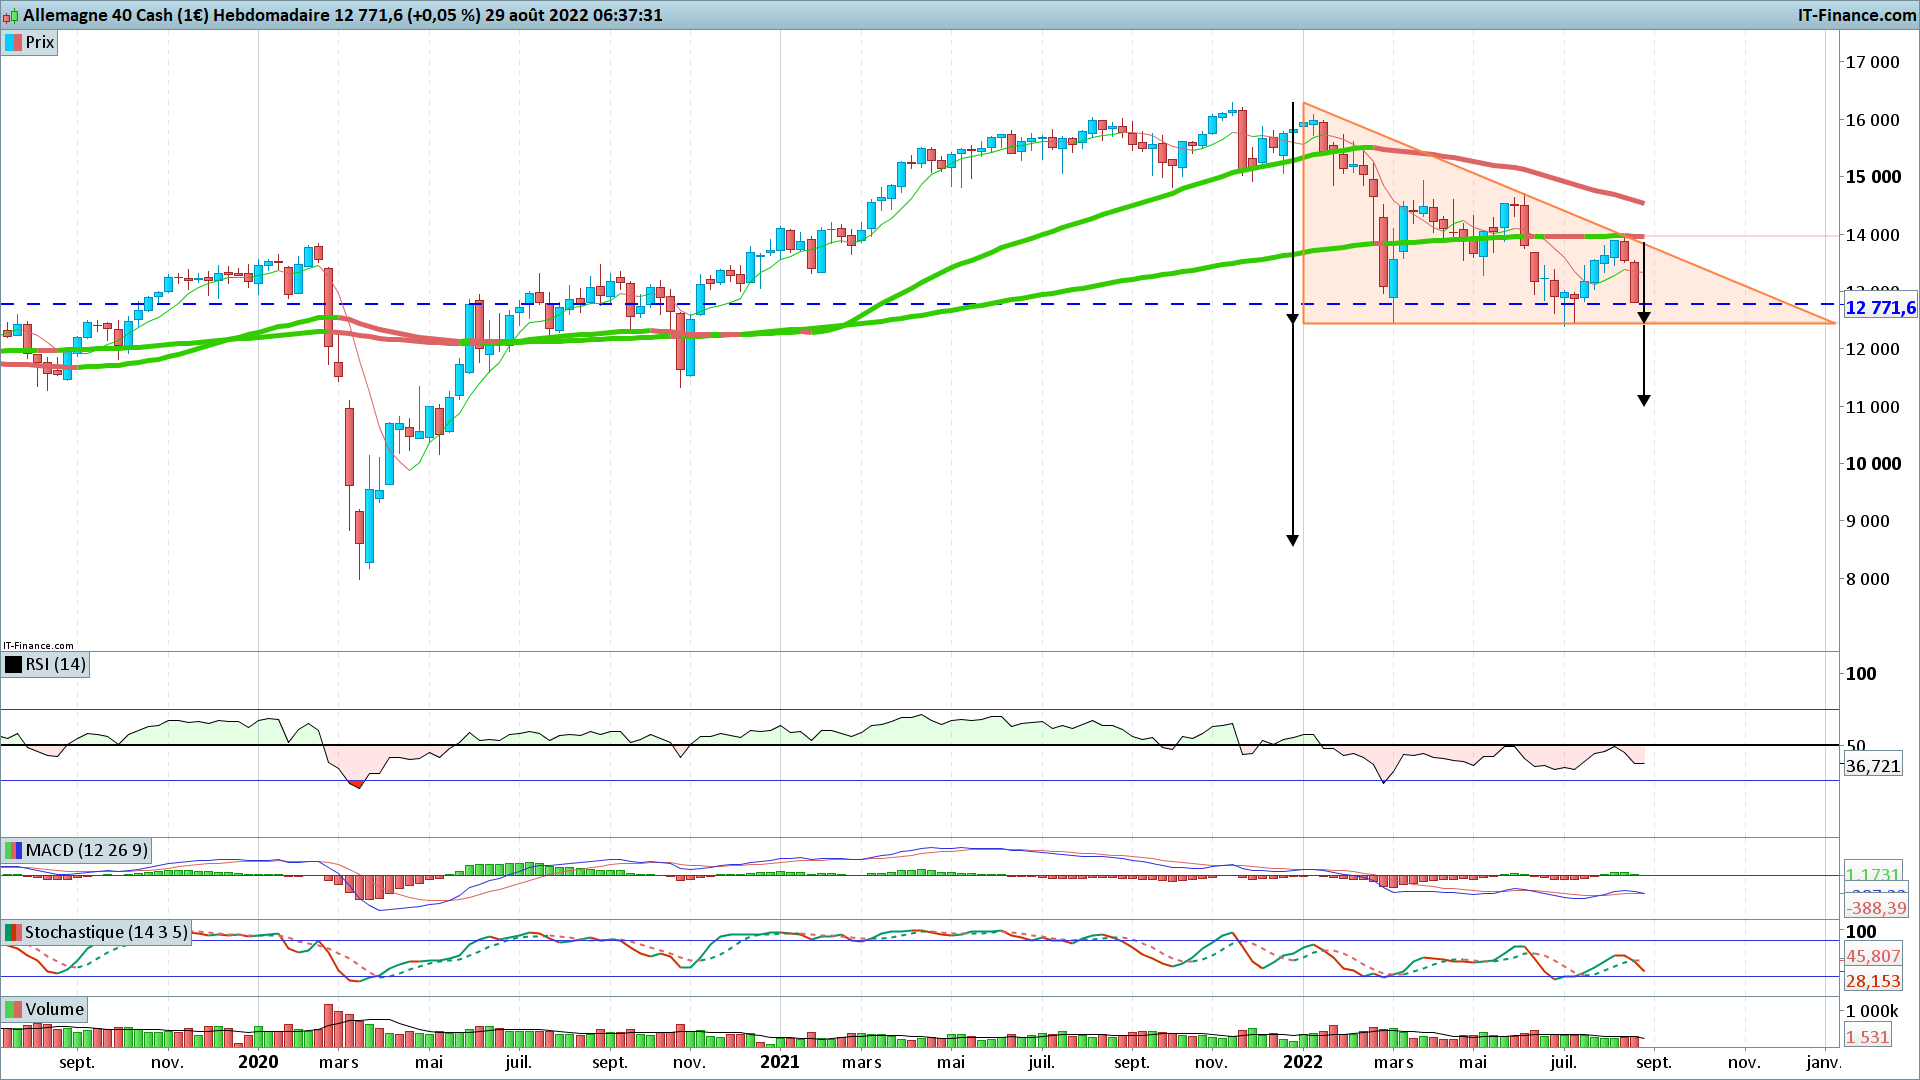Viewport: 1920px width, 1080px height.
Task: Click the IT-Finance.com link top right
Action: tap(1856, 15)
